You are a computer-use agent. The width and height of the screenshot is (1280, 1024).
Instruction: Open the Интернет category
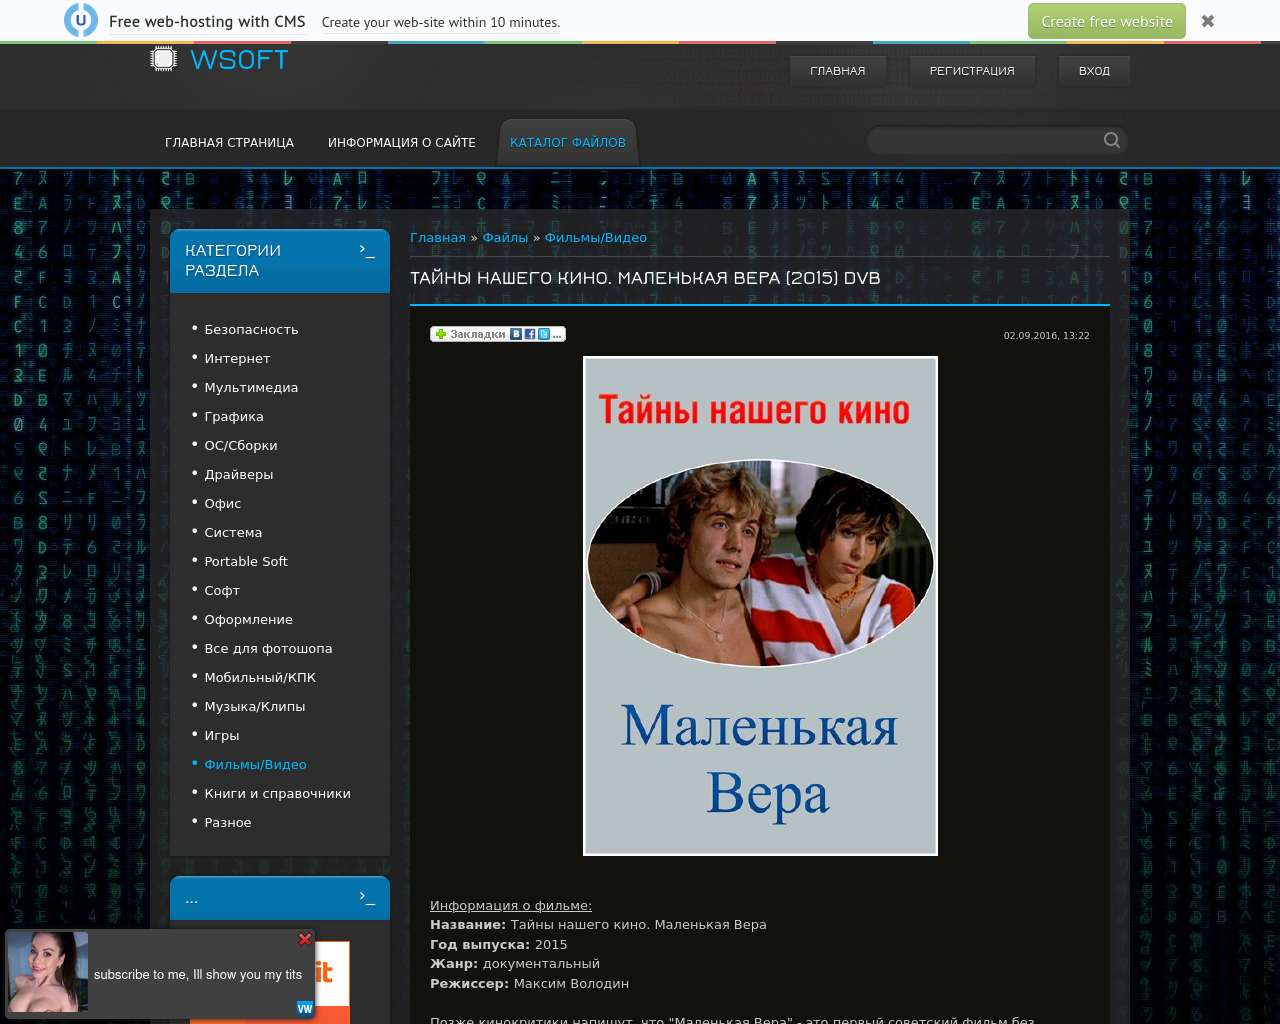[x=237, y=359]
